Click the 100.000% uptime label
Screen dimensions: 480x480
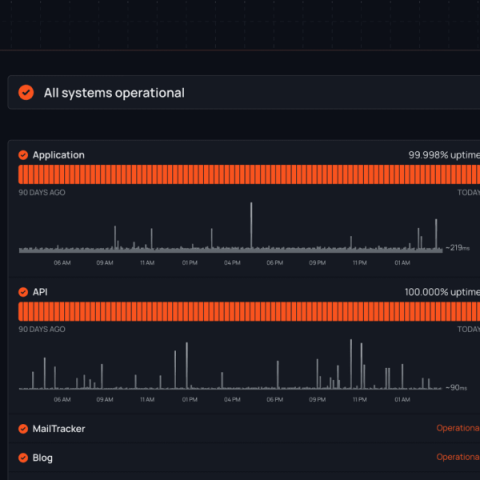click(442, 292)
